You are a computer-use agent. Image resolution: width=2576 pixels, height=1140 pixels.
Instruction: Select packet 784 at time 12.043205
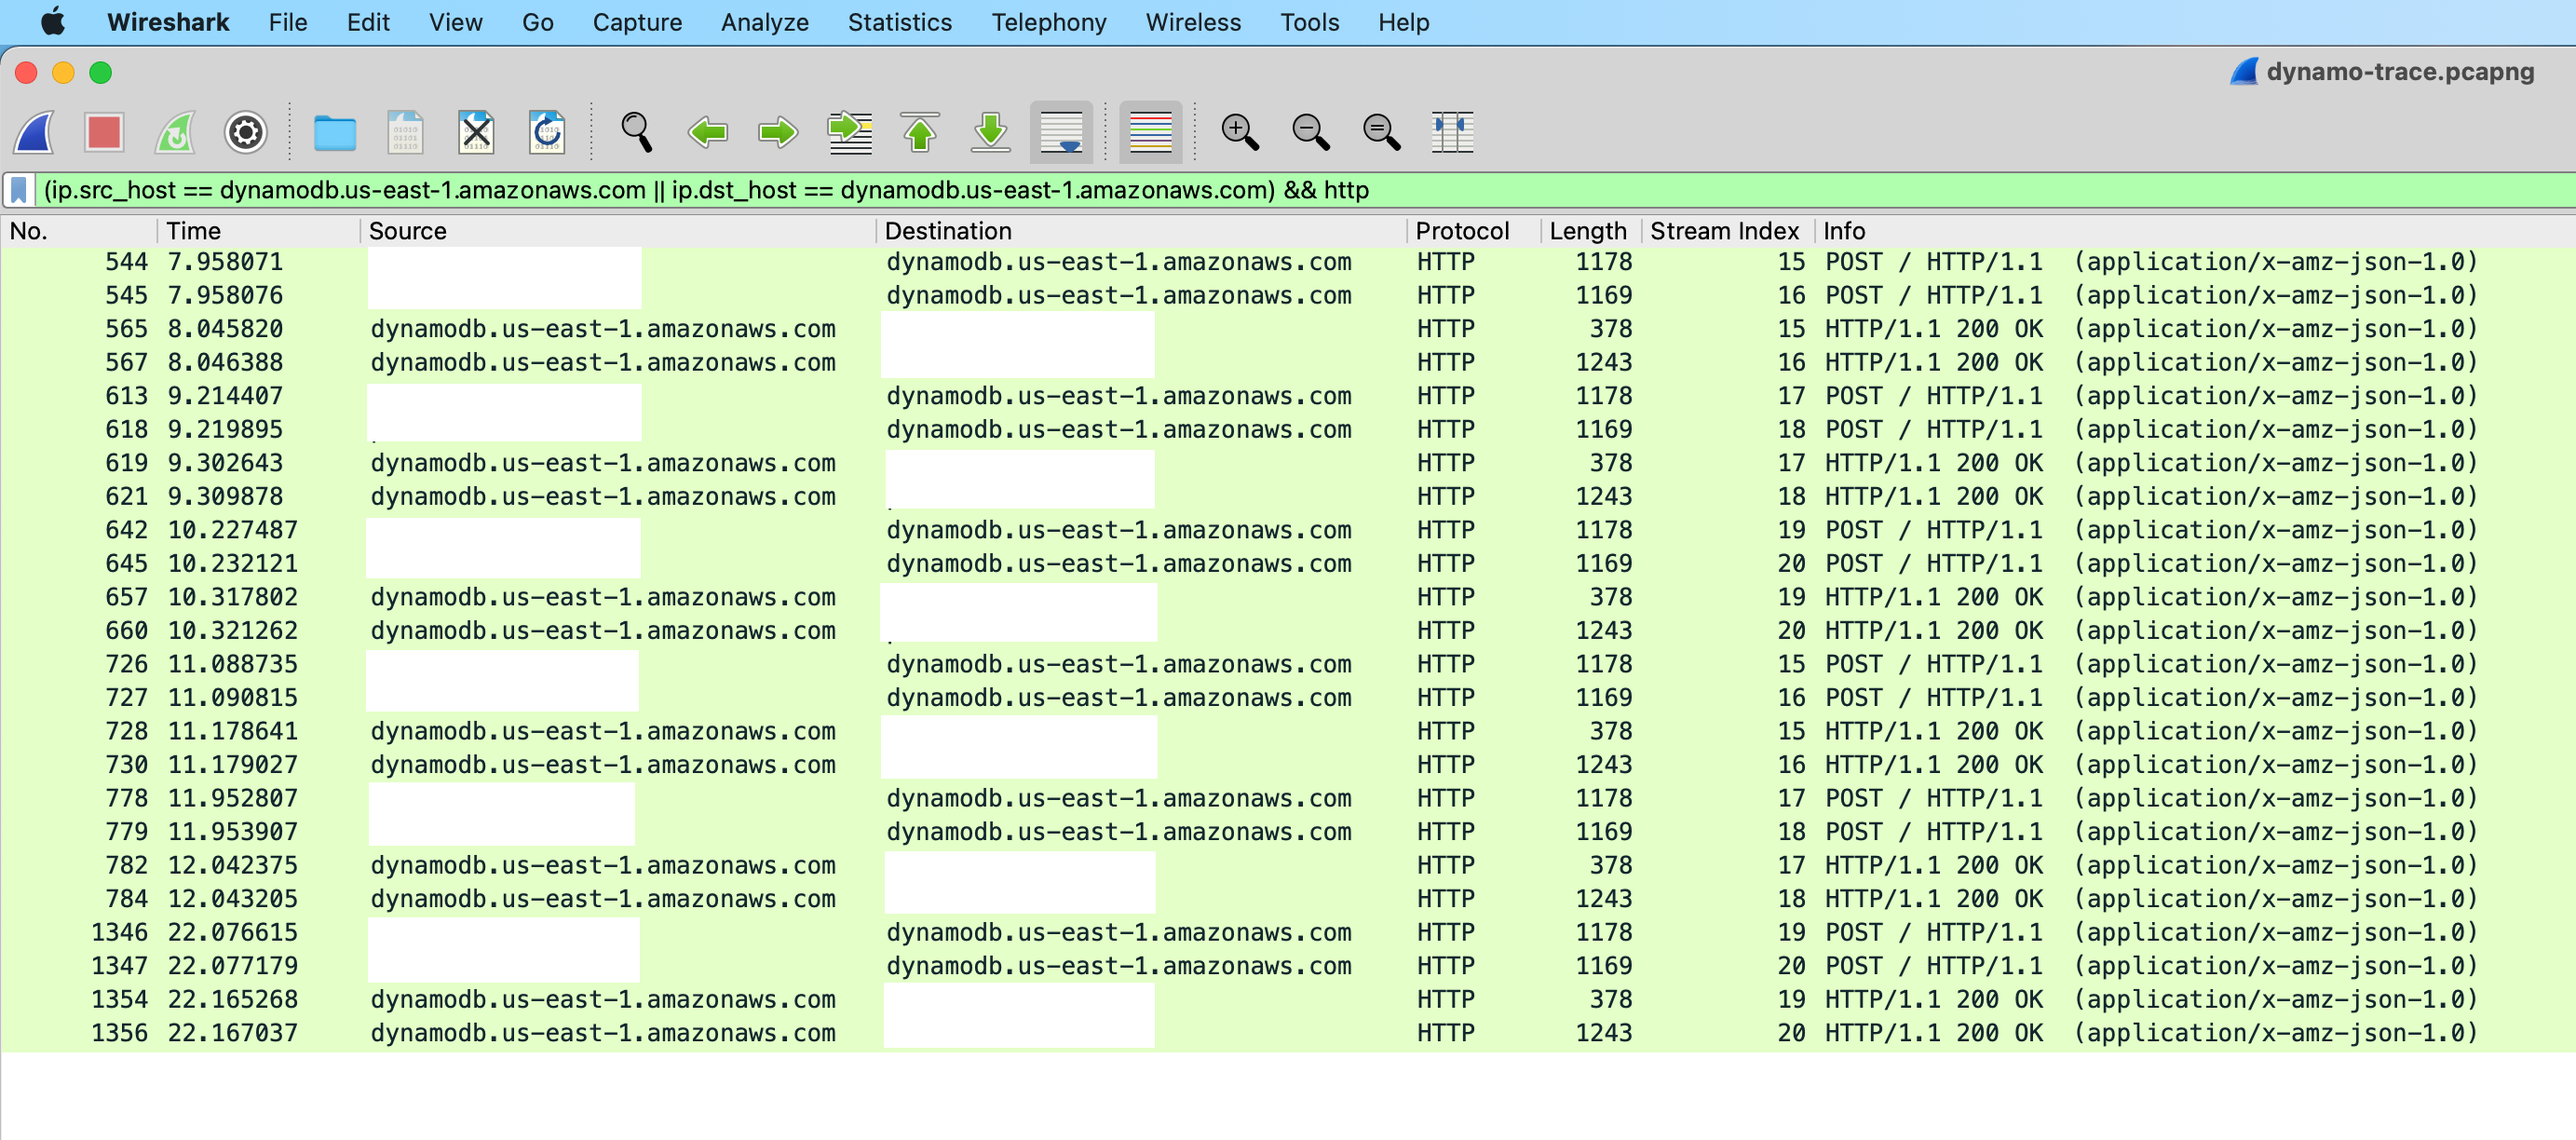[x=1288, y=899]
